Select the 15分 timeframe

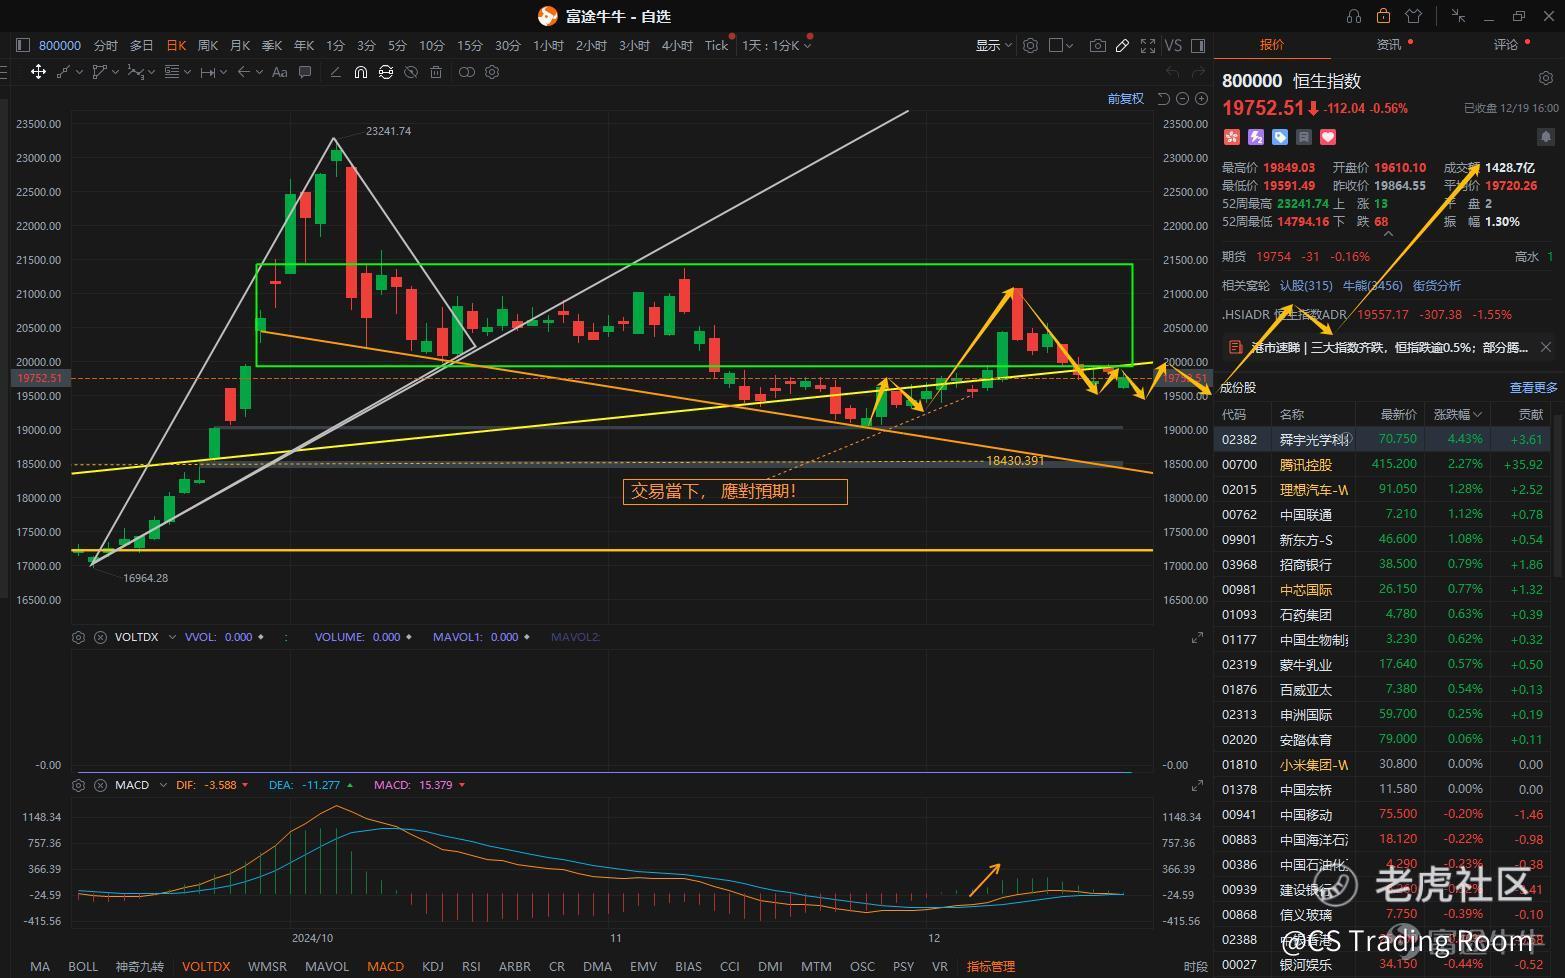point(470,45)
